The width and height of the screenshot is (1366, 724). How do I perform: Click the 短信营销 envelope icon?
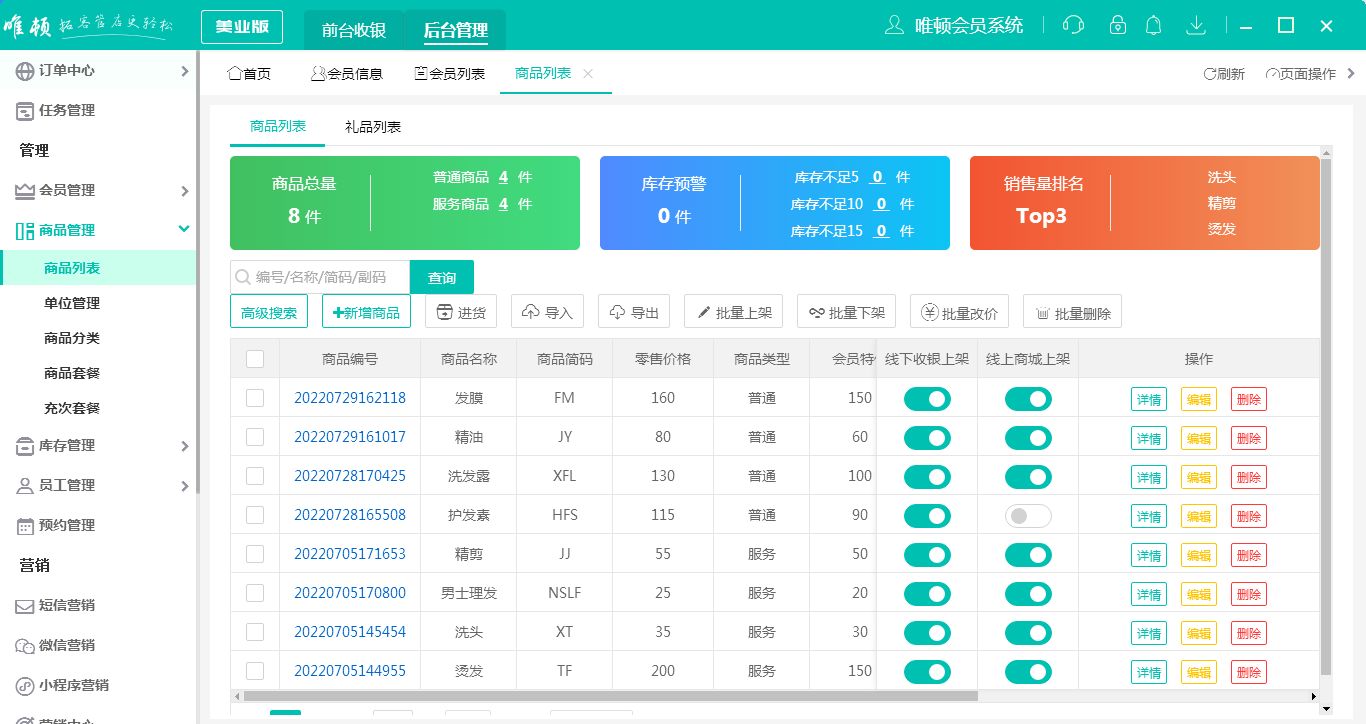[x=26, y=606]
